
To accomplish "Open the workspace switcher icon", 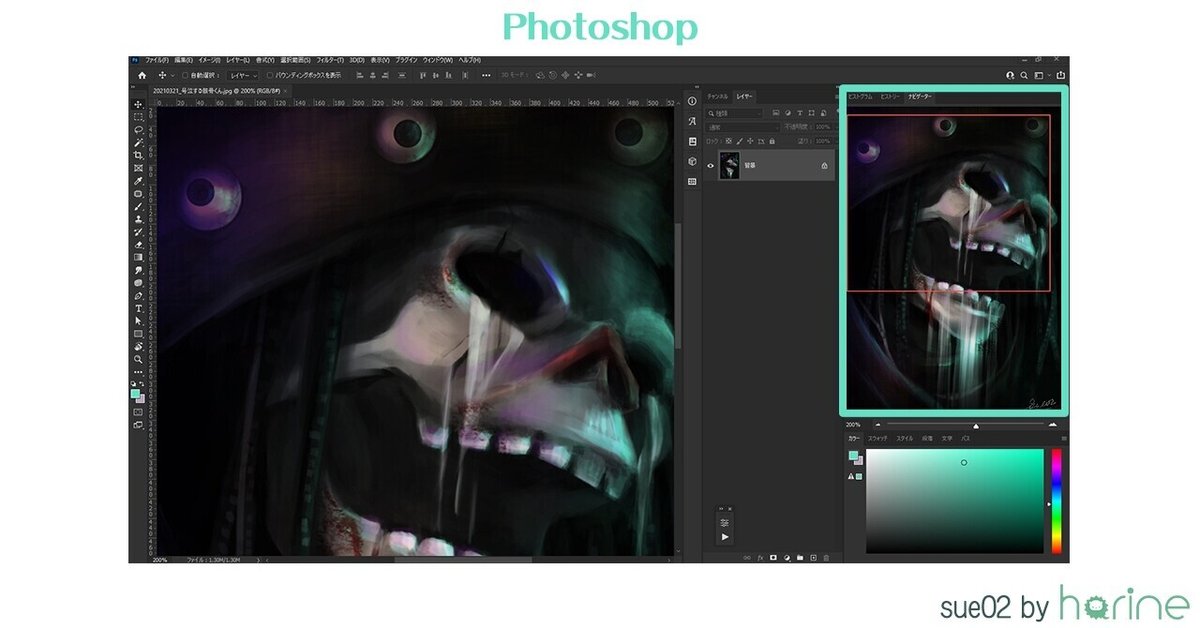I will coord(1039,75).
